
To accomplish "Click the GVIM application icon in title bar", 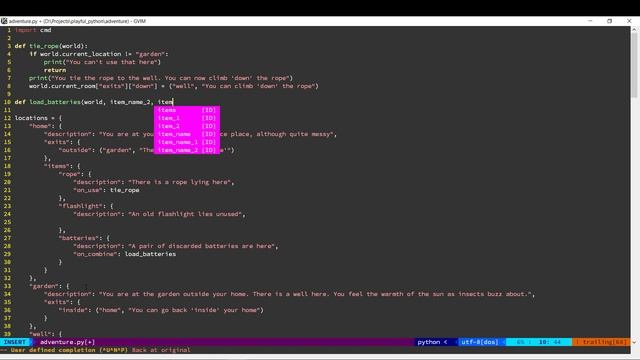I will [4, 21].
